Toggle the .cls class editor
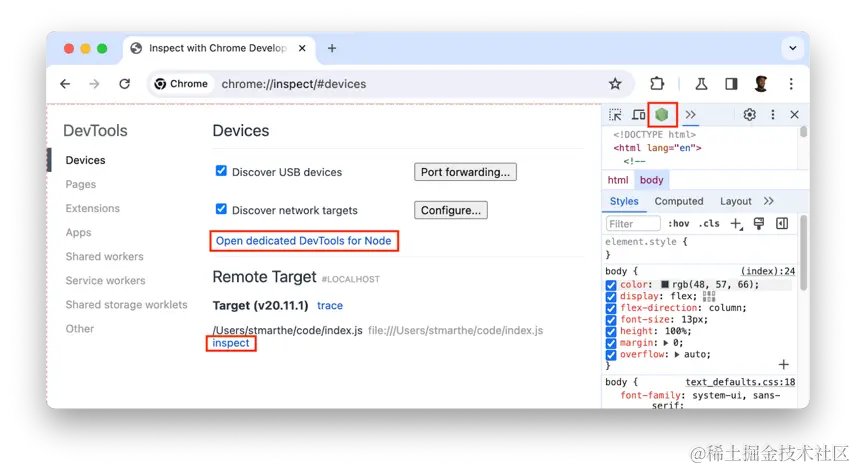This screenshot has width=856, height=470. tap(709, 223)
